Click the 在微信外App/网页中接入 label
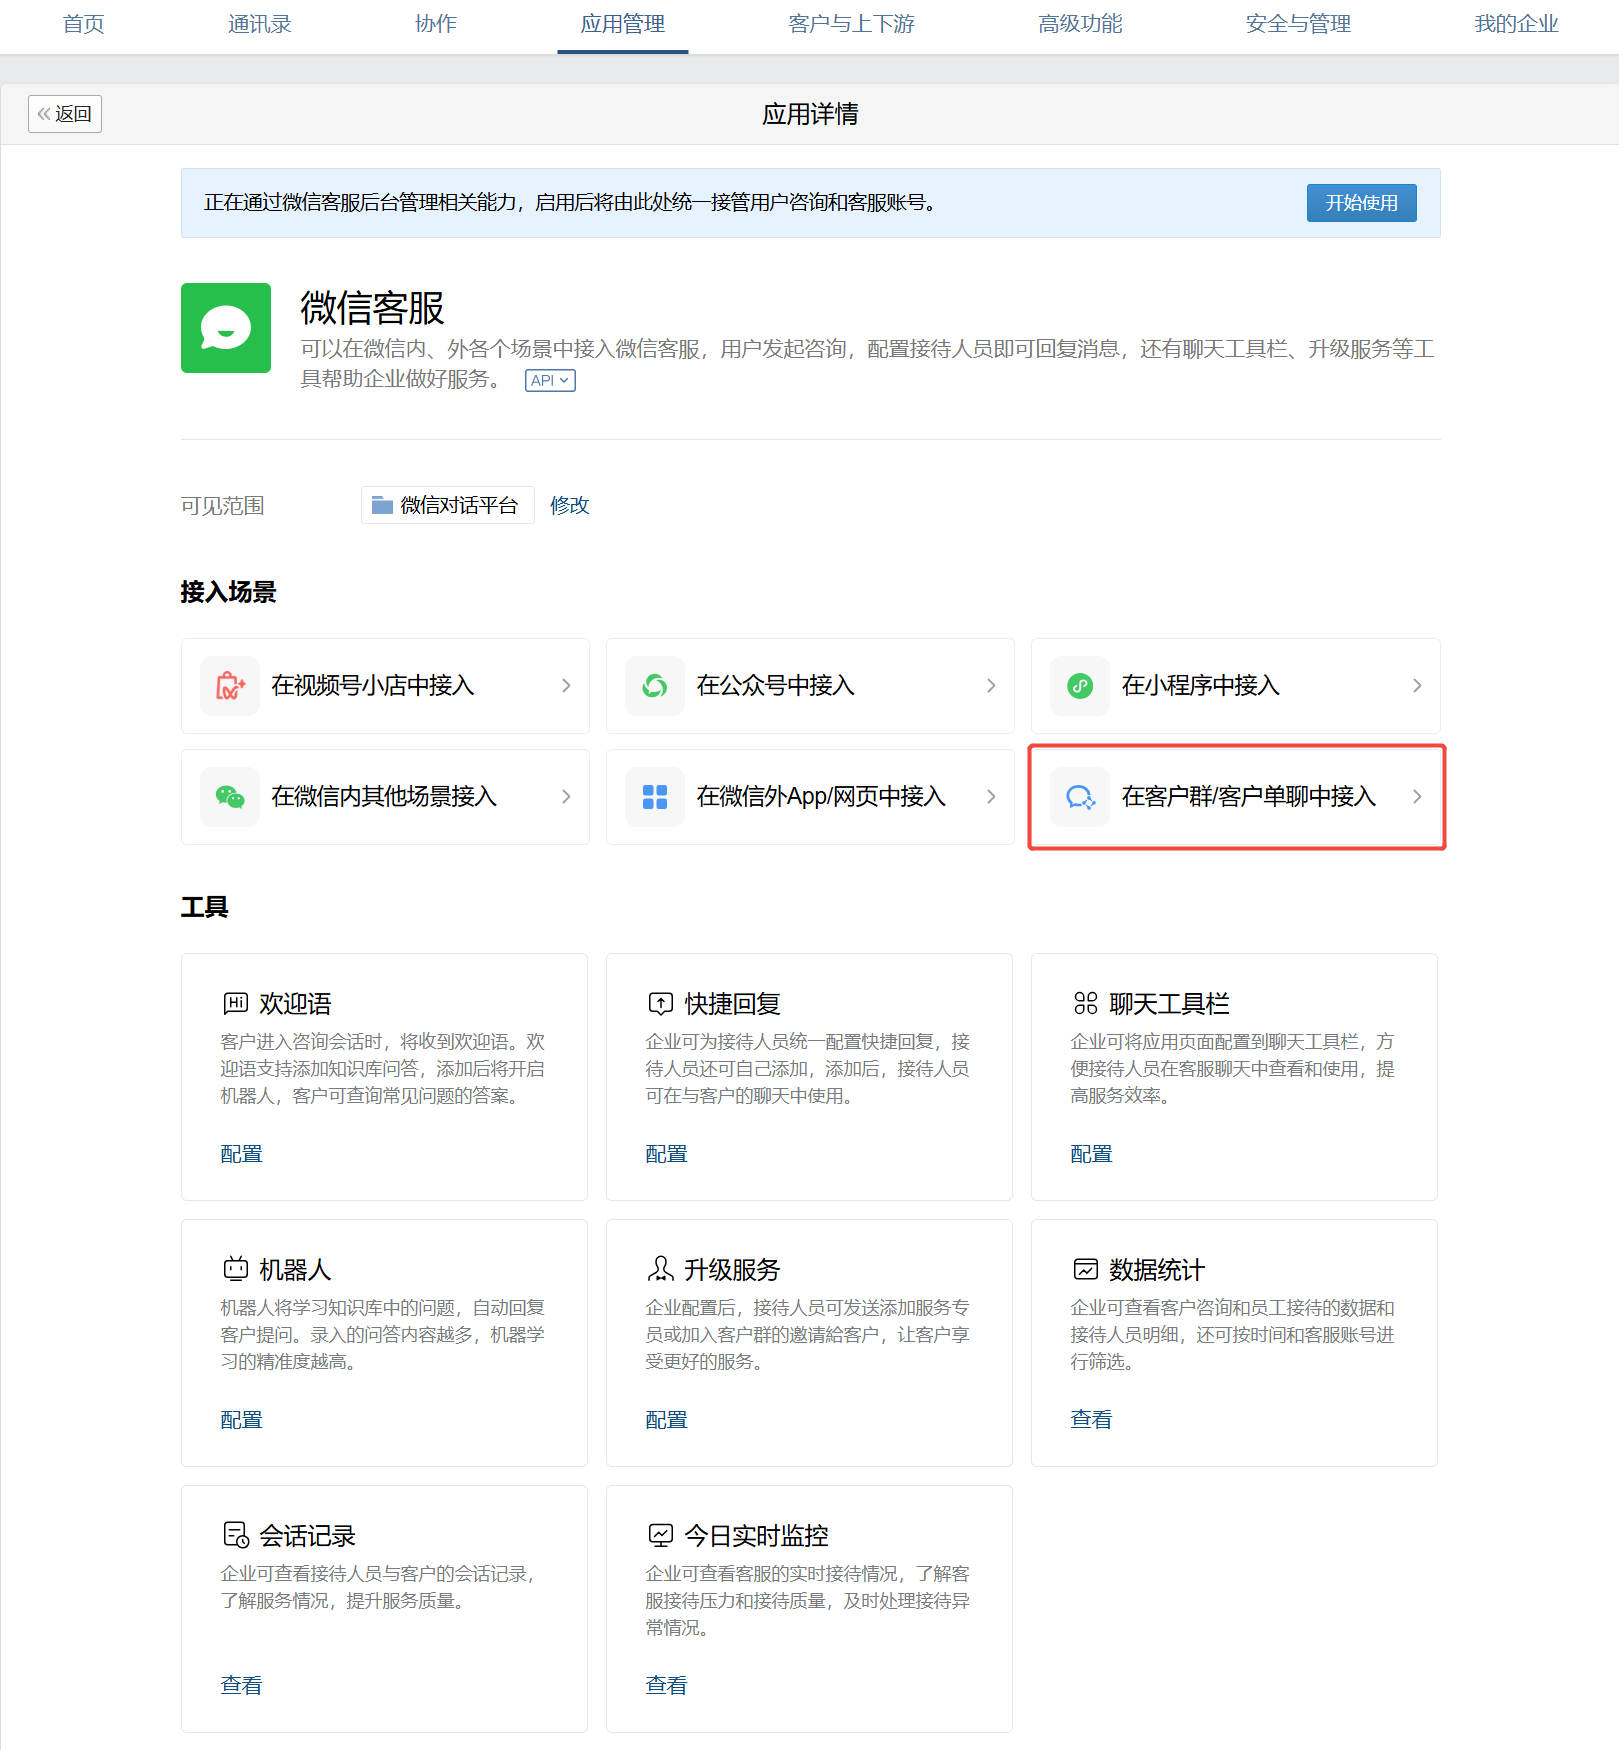1619x1750 pixels. [821, 797]
